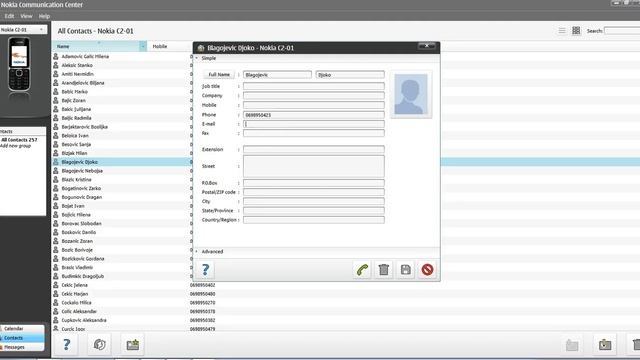Open main window help question mark
640x360 pixels.
(x=67, y=344)
